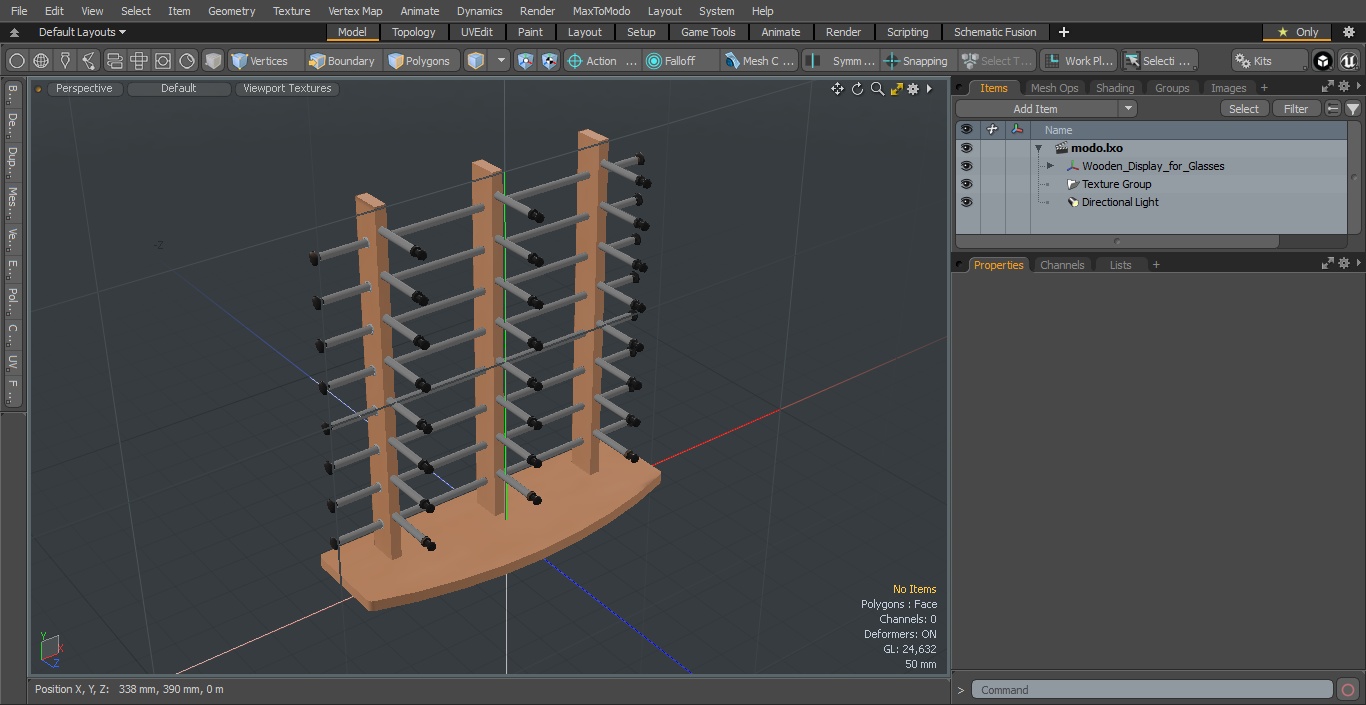Open the Kits menu
The height and width of the screenshot is (705, 1366).
[1268, 61]
